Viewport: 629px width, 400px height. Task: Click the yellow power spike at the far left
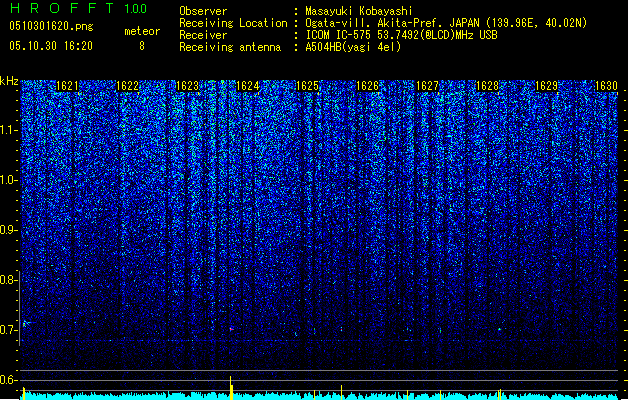point(24,393)
